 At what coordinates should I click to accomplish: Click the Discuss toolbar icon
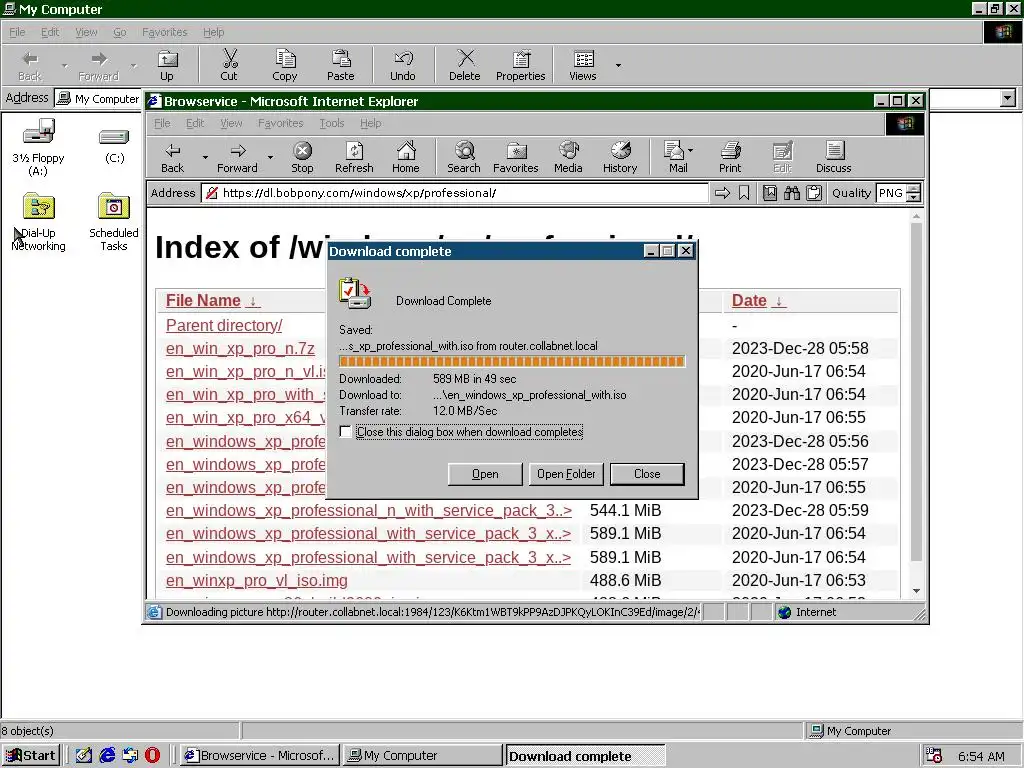834,157
